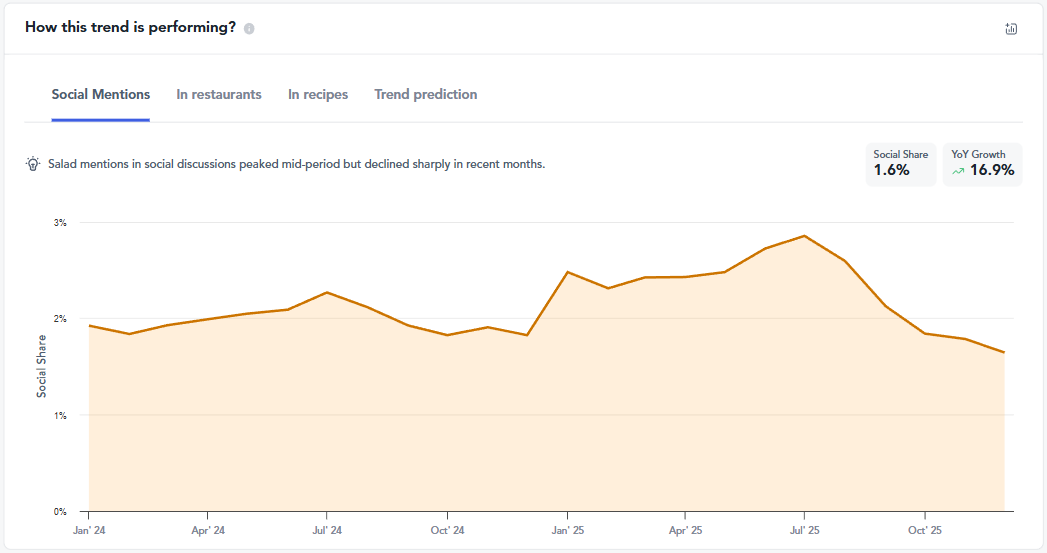Click the chart line peak at Jul' 25
Screen dimensions: 1047x553
pos(805,236)
